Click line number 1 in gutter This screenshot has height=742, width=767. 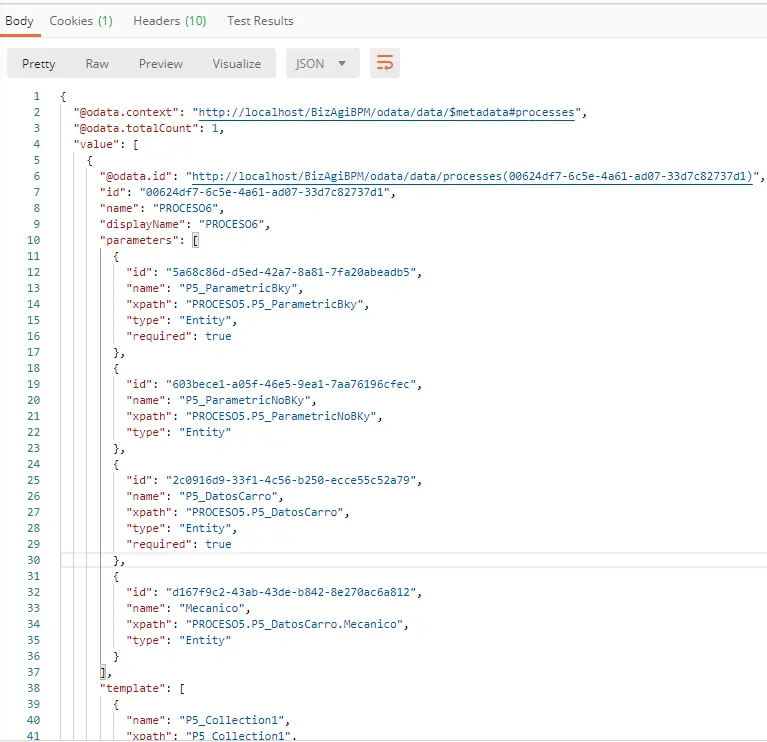click(37, 96)
